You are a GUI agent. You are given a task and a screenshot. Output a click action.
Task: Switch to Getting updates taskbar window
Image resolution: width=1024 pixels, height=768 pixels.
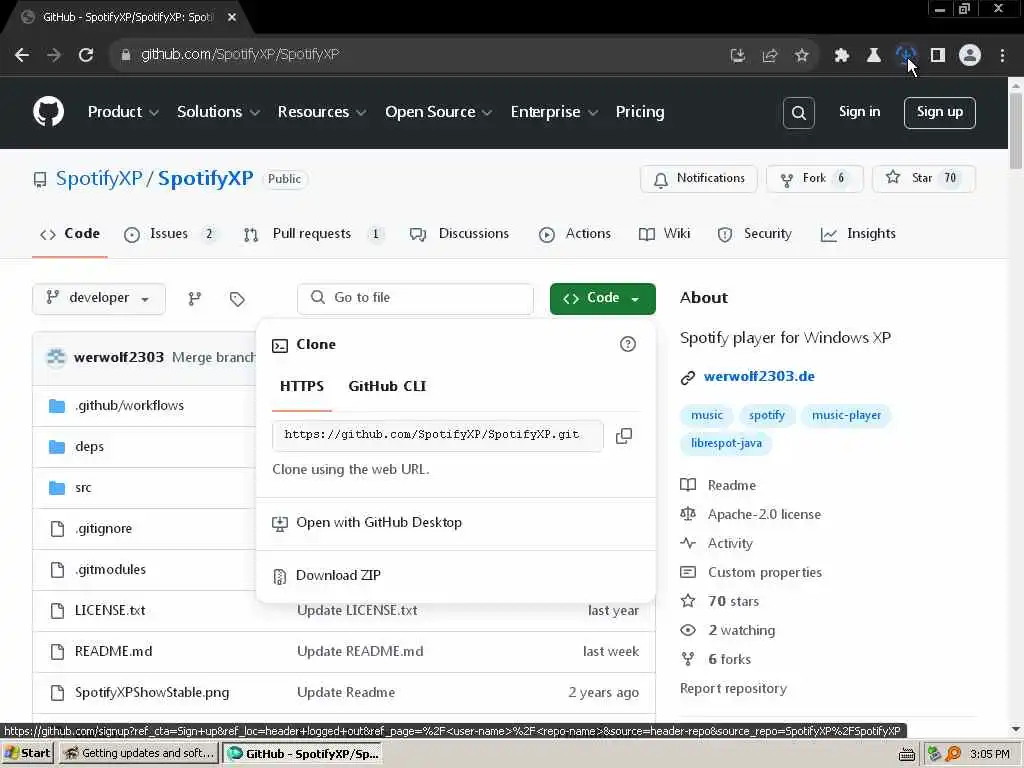pyautogui.click(x=140, y=754)
